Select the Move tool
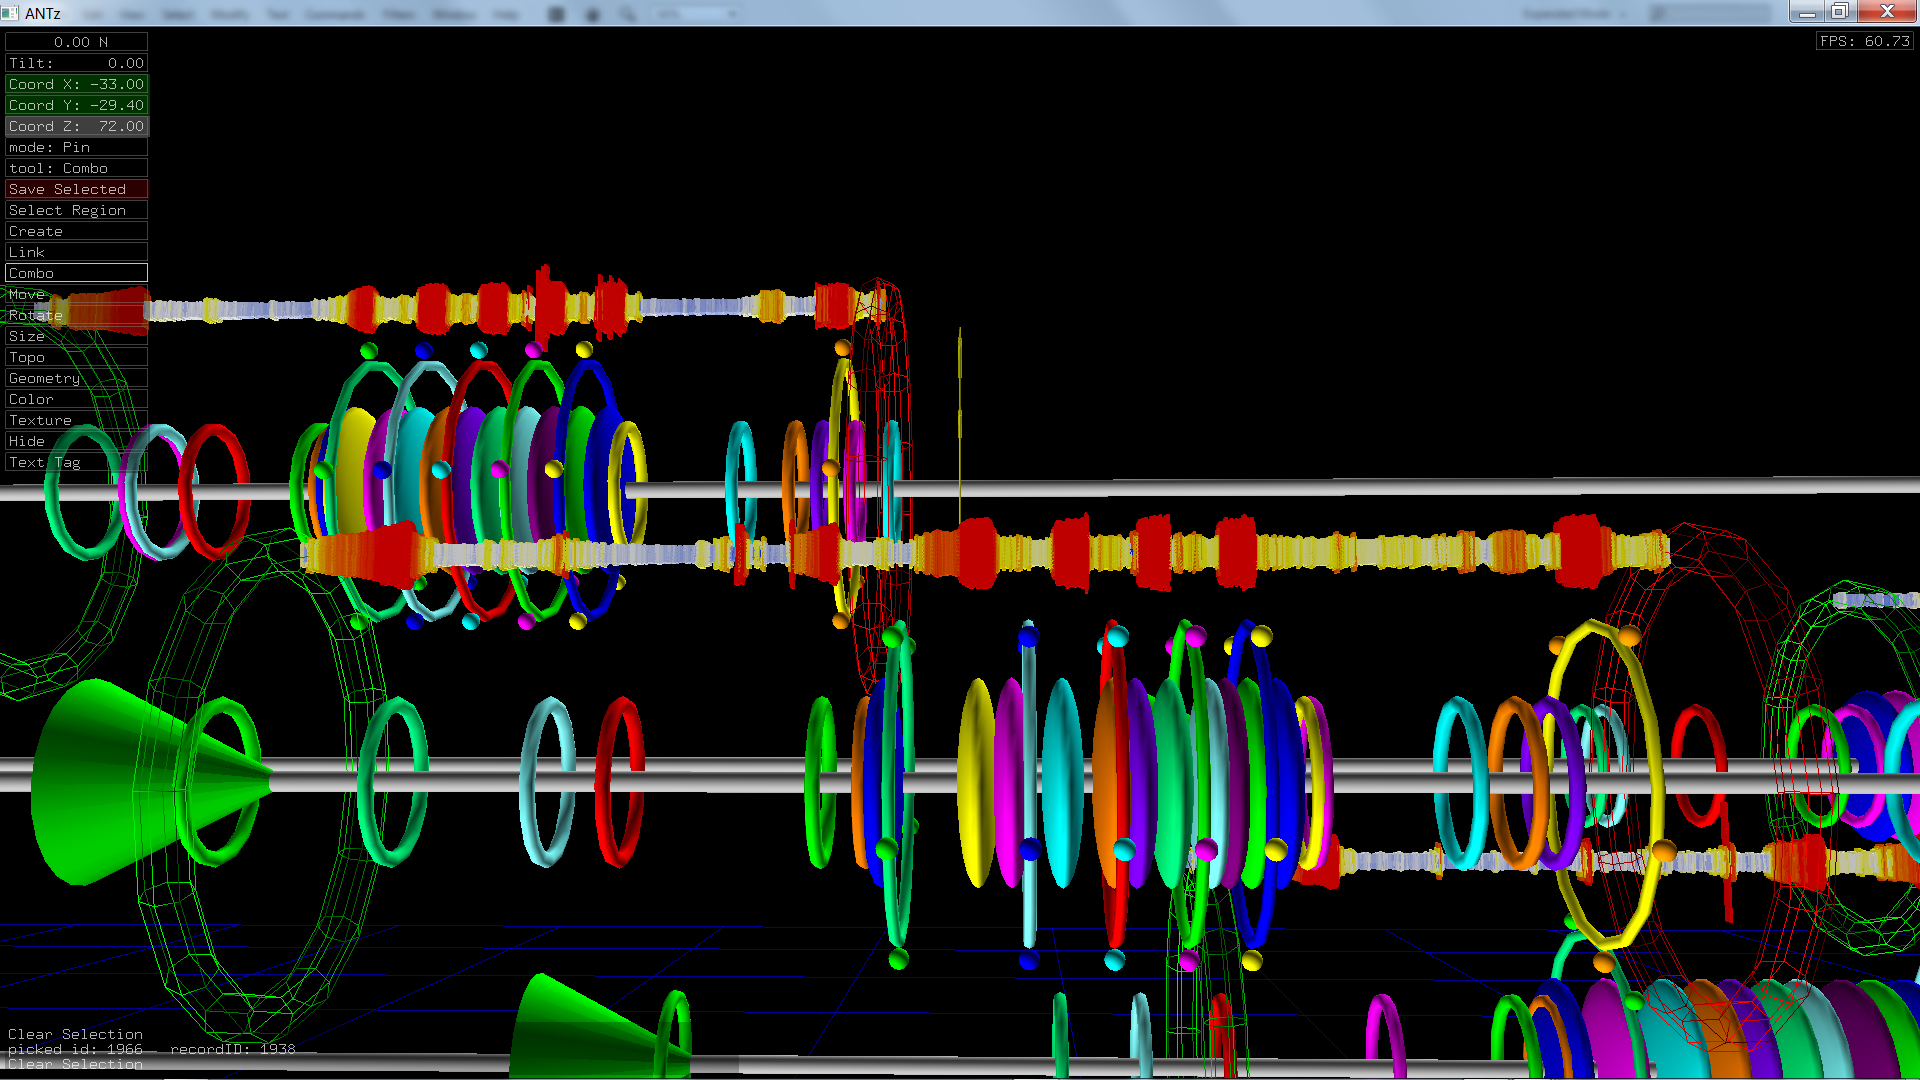The image size is (1920, 1080). [76, 294]
